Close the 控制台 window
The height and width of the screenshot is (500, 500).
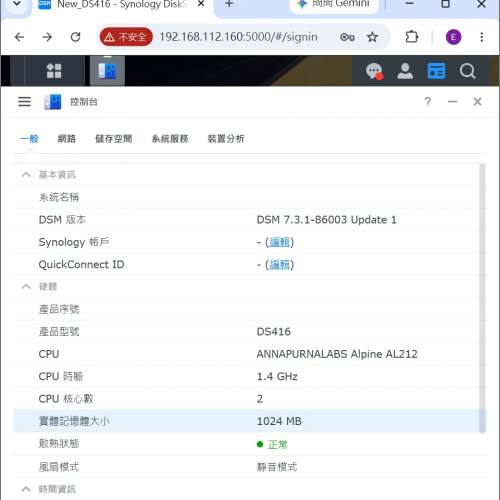(x=477, y=101)
